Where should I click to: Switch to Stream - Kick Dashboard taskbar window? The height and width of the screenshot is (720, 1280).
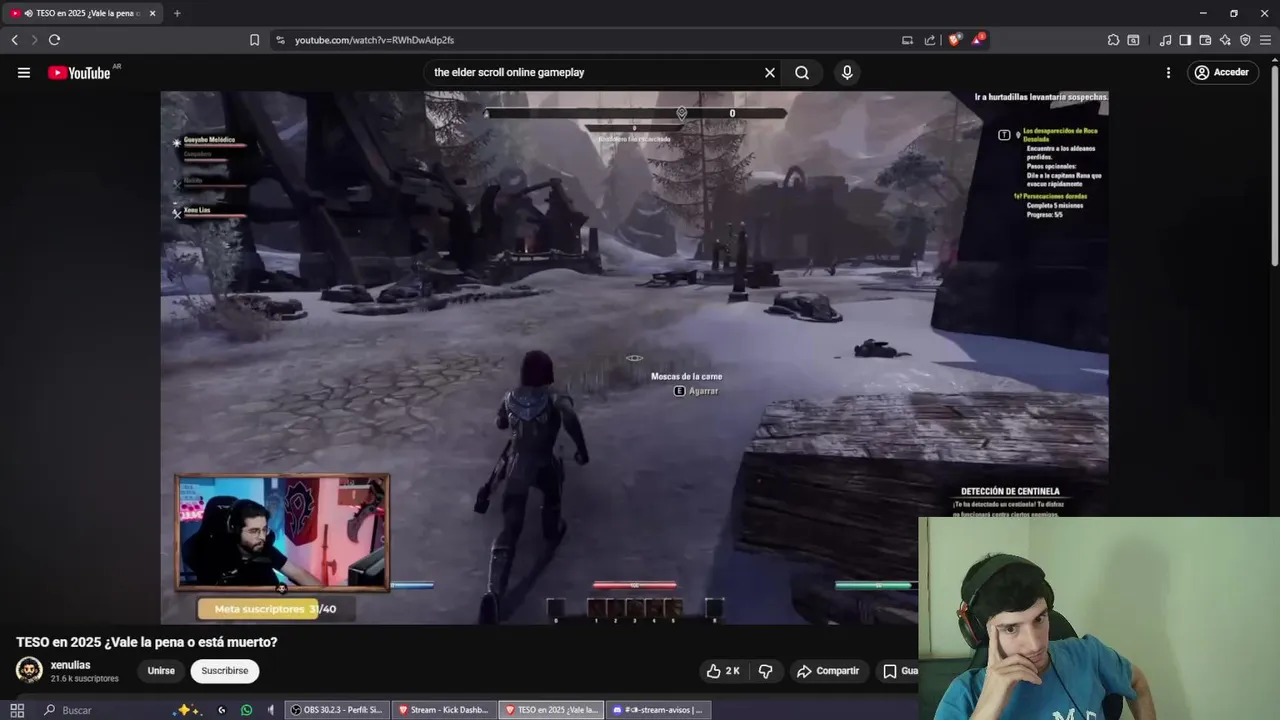443,710
